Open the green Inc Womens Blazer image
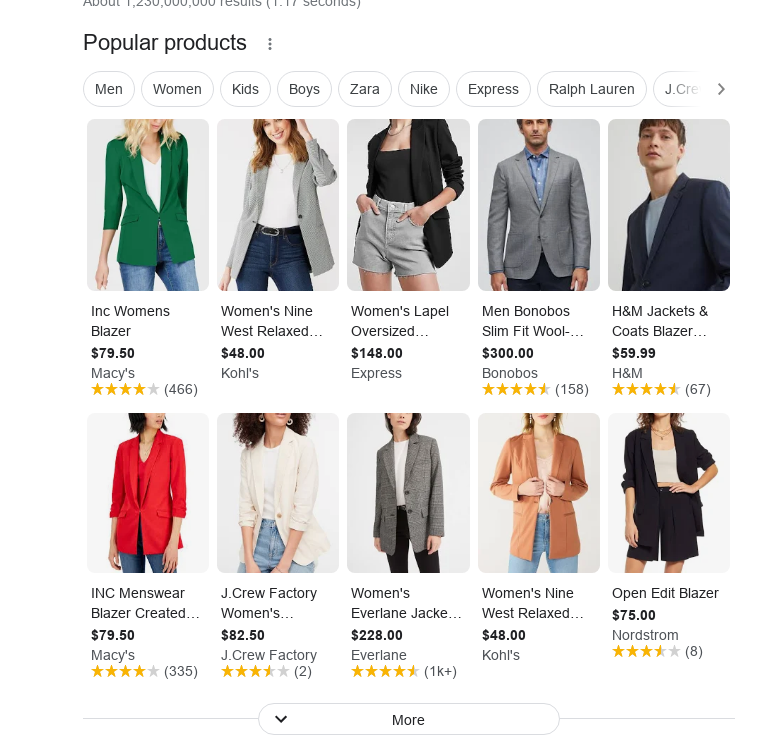This screenshot has height=741, width=757. [x=148, y=205]
